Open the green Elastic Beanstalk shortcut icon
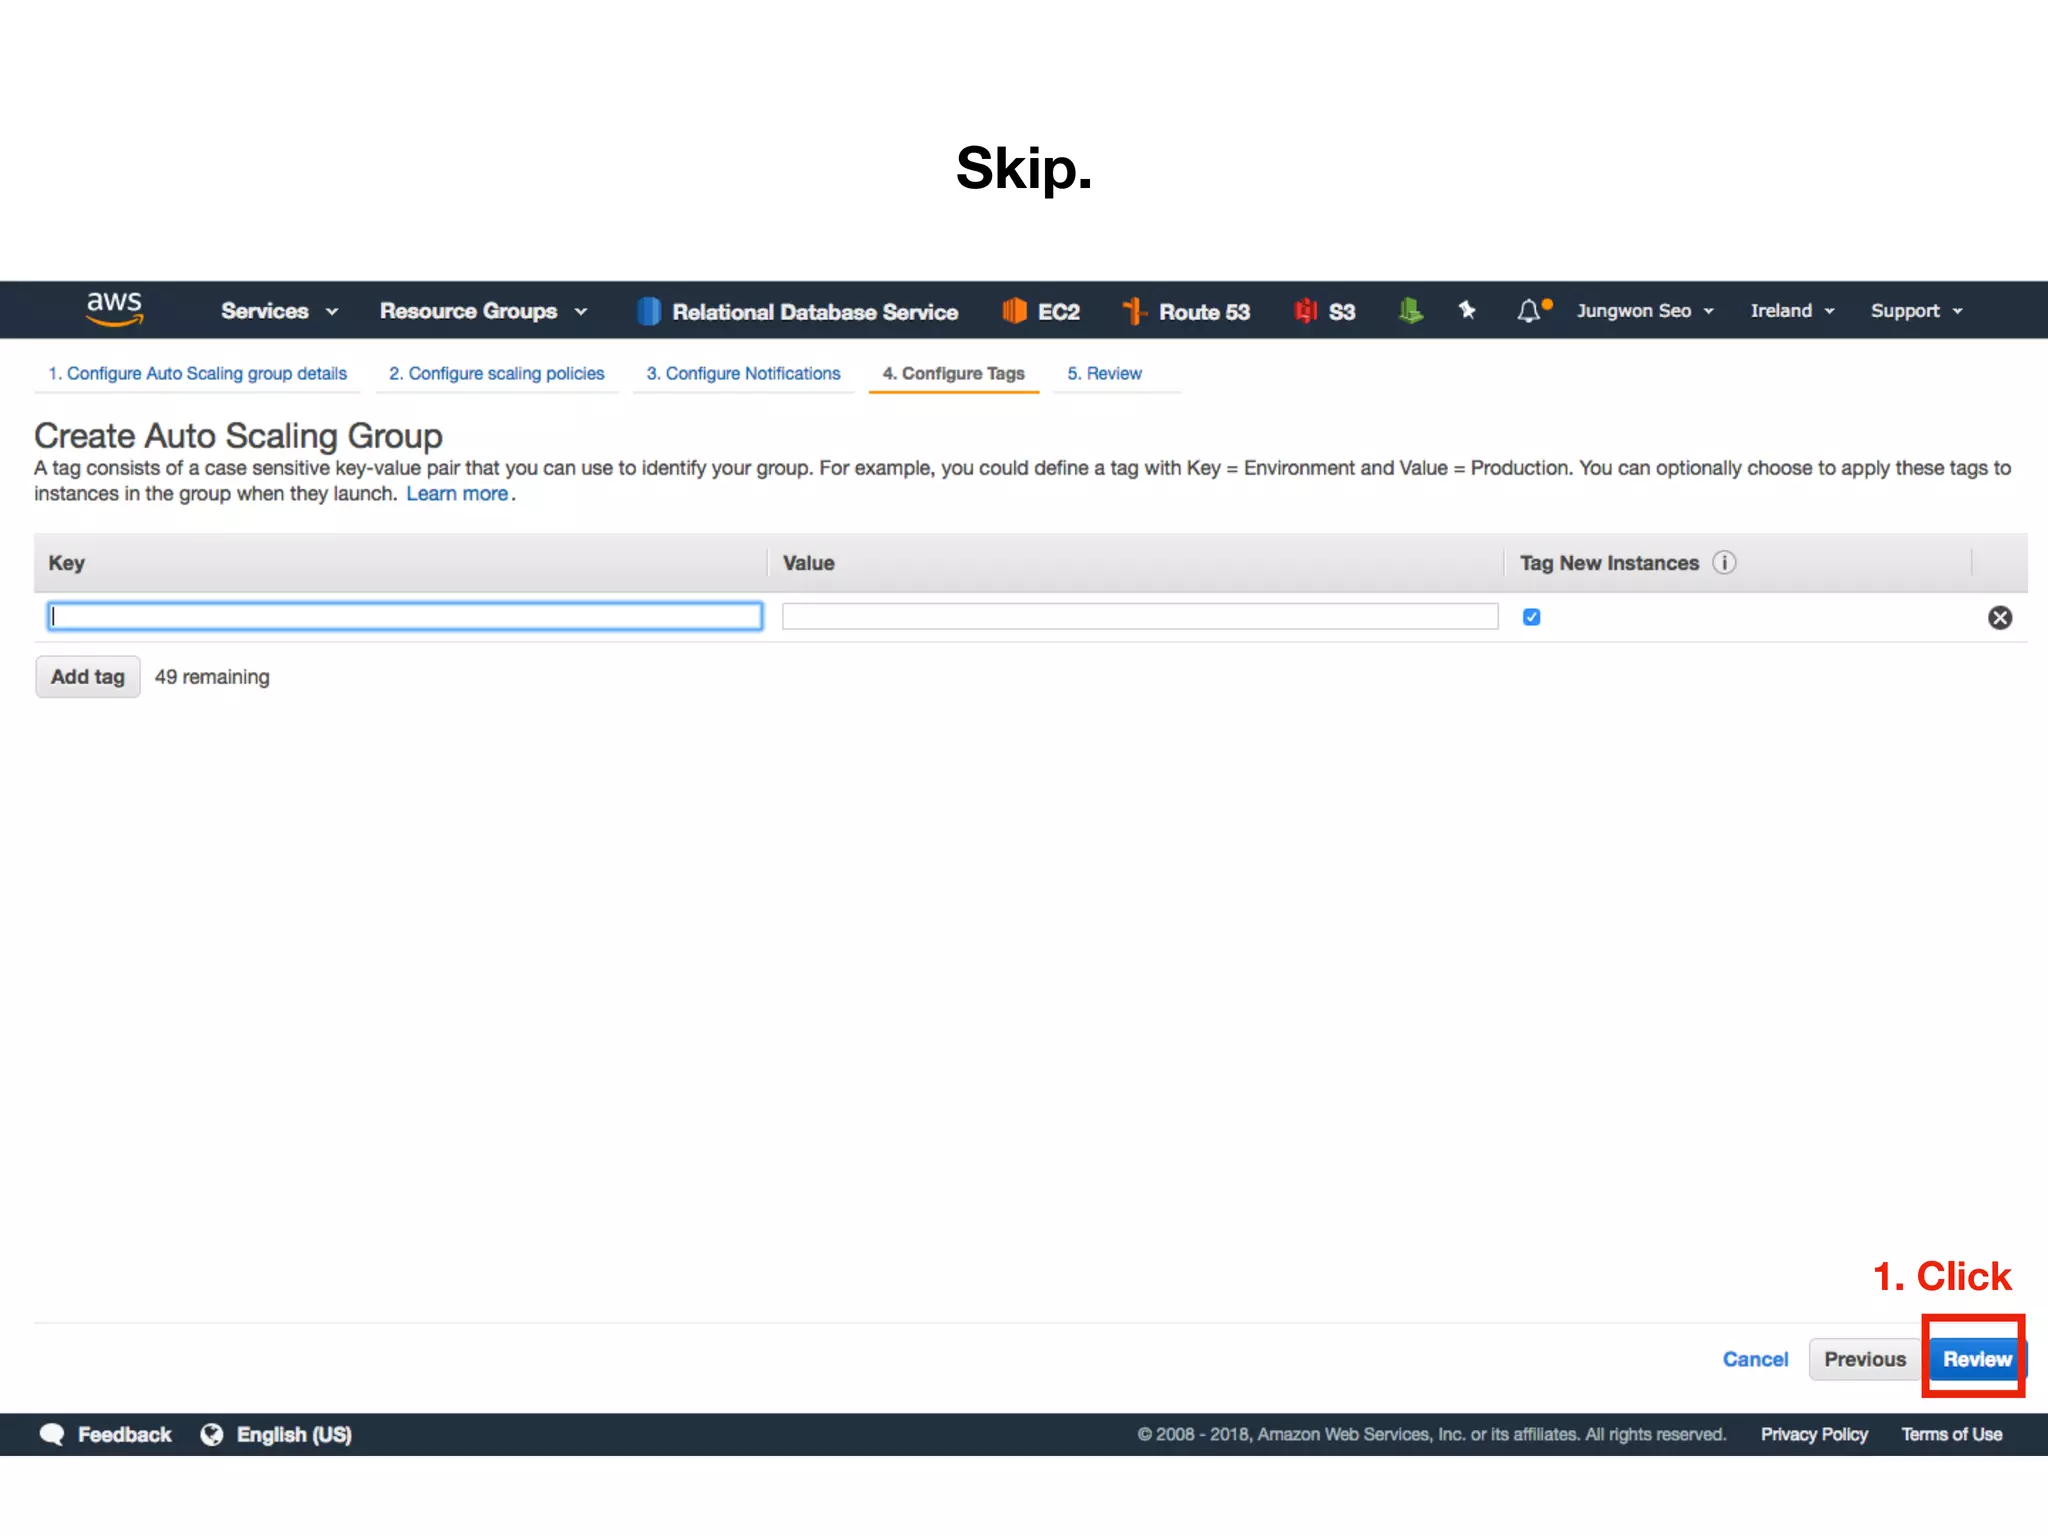This screenshot has height=1536, width=2048. coord(1410,311)
